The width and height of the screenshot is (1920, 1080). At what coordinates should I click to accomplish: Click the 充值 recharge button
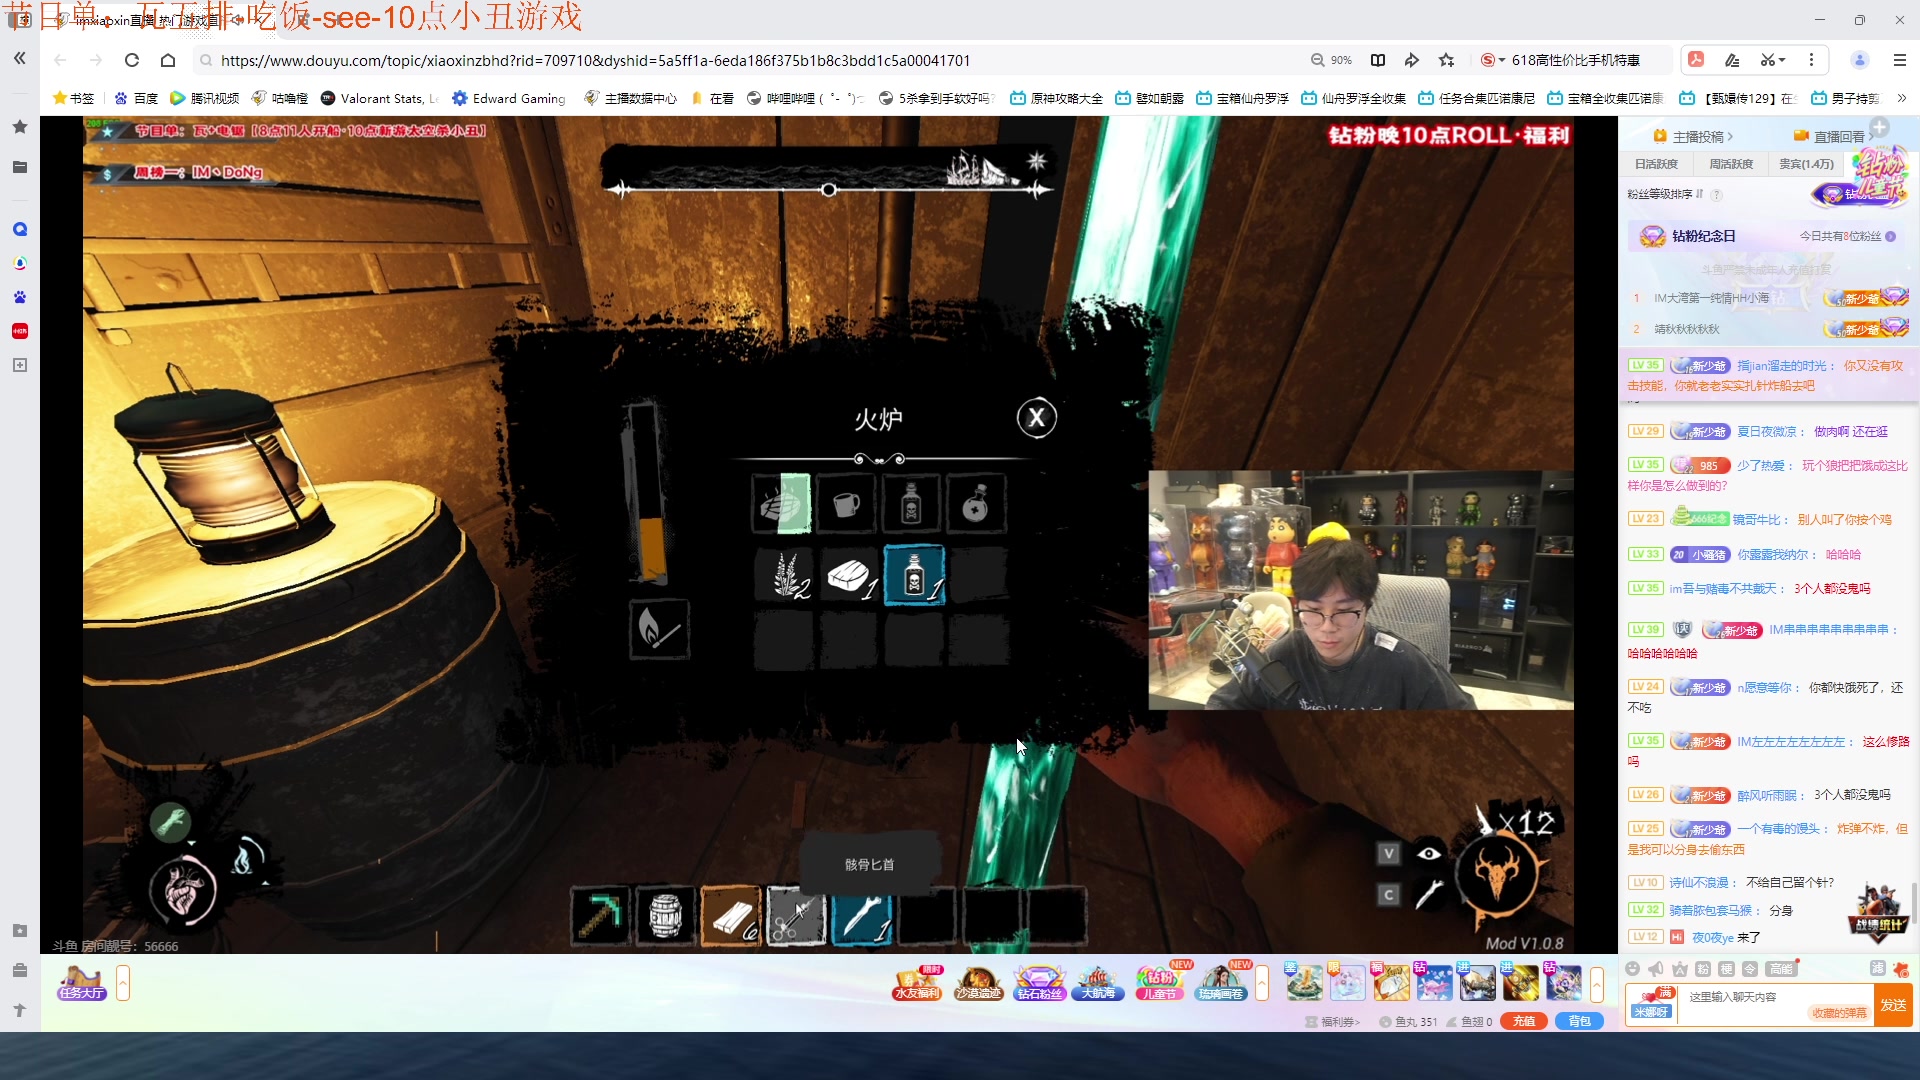tap(1524, 1021)
